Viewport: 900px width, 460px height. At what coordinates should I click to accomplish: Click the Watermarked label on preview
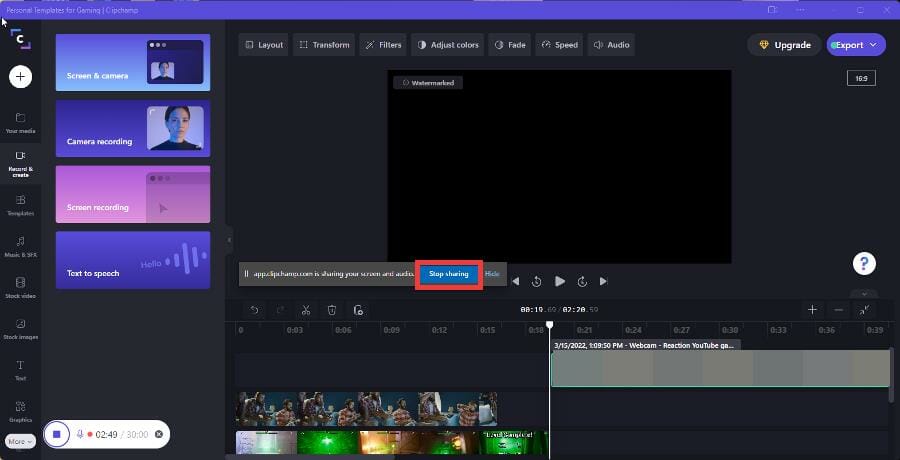(428, 83)
